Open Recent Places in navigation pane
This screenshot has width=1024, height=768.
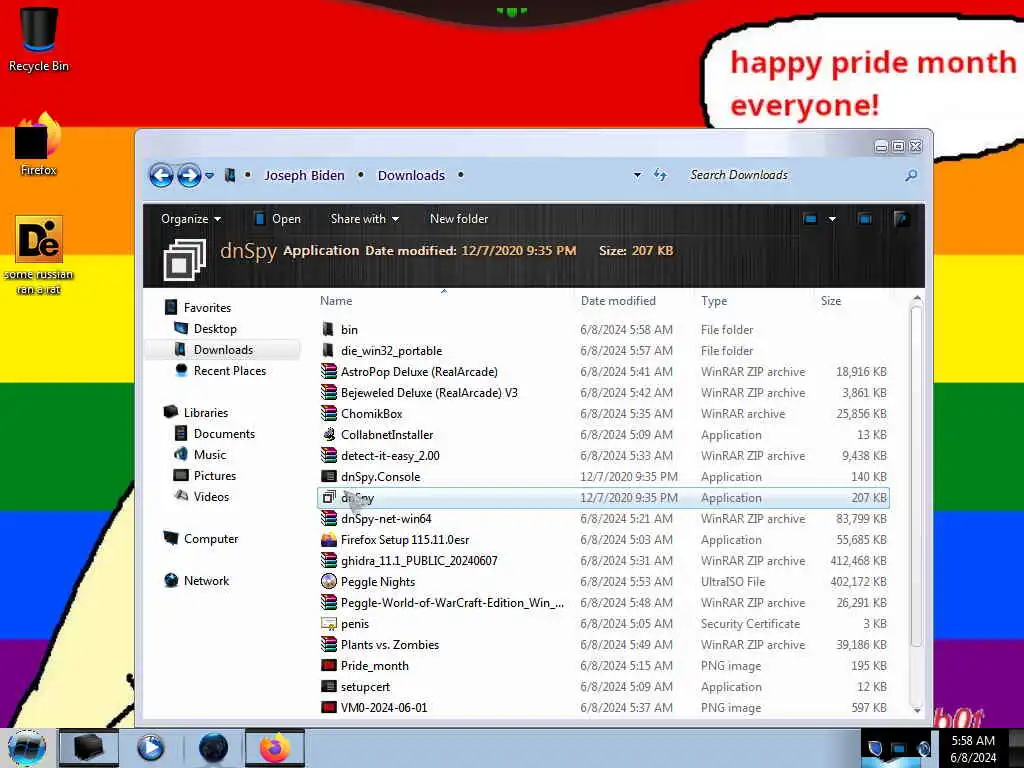(x=221, y=371)
